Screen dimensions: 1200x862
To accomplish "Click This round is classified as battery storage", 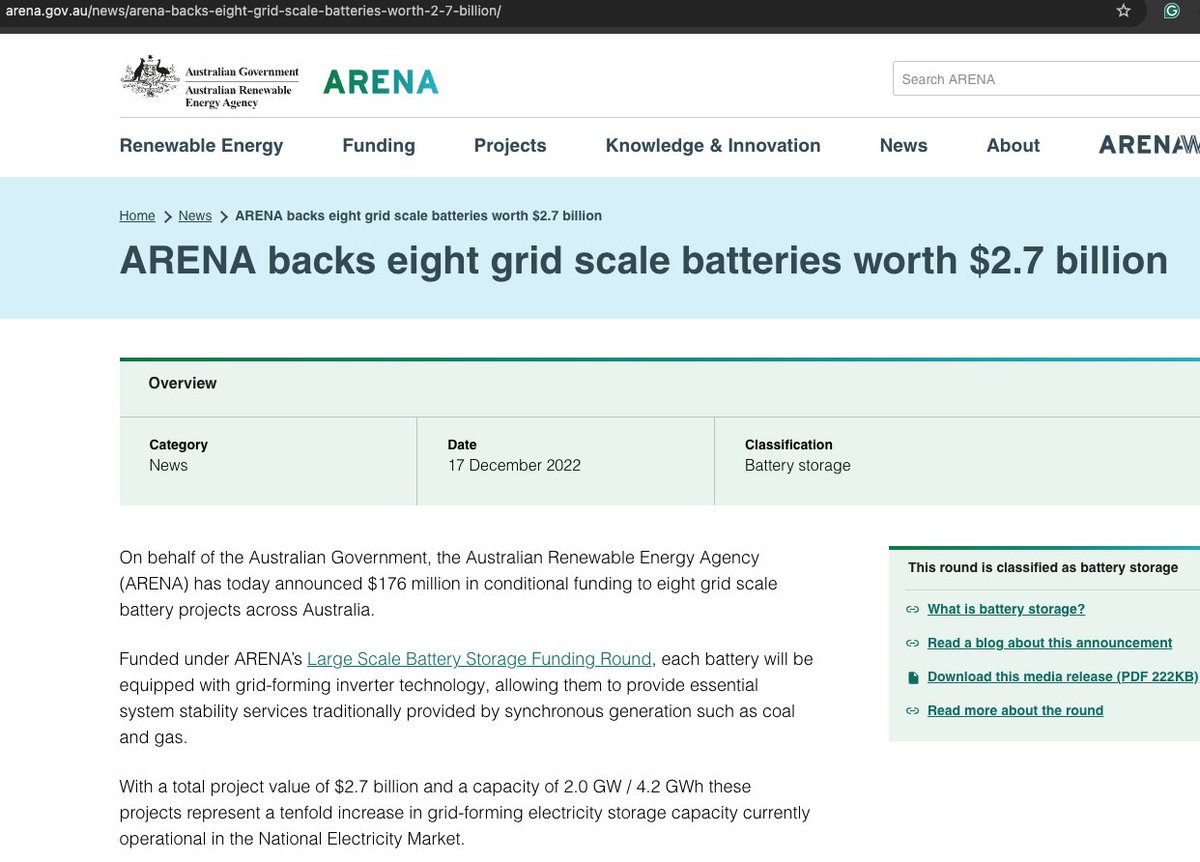I will pyautogui.click(x=1043, y=567).
